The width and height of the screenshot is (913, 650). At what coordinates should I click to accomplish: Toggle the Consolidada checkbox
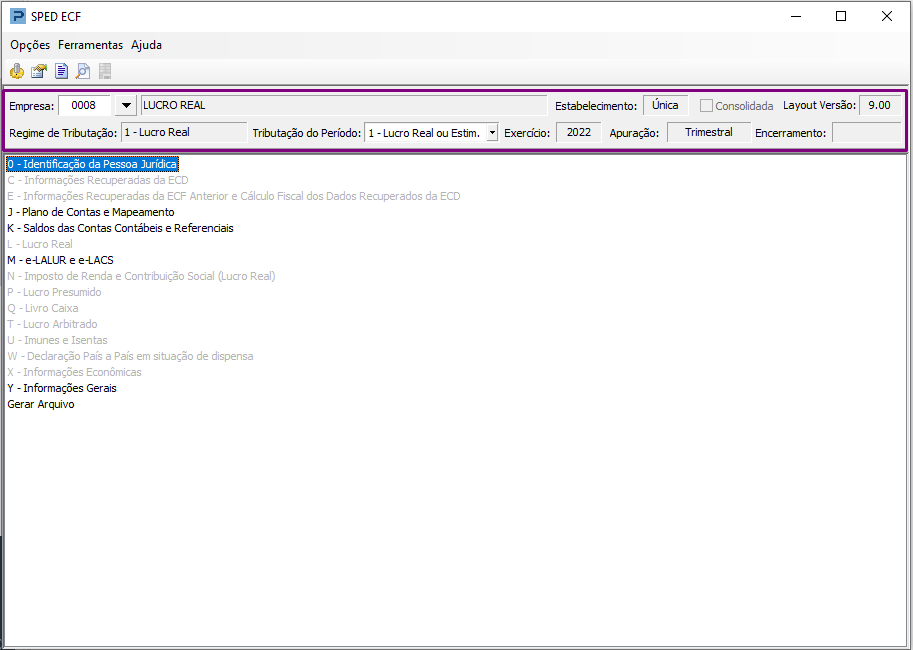(x=706, y=105)
